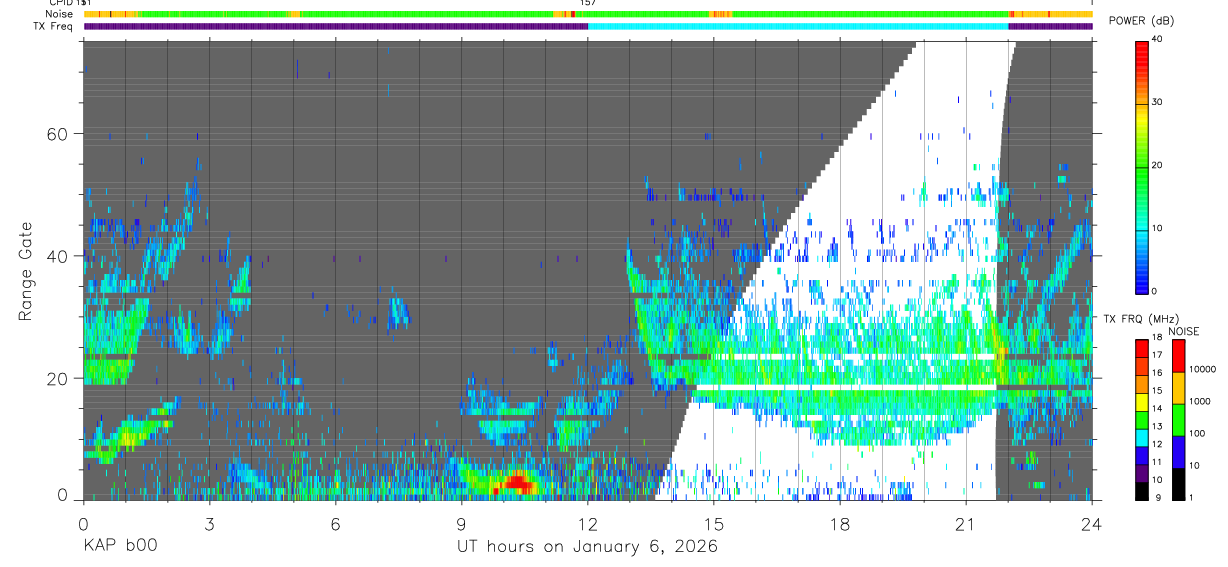Select the purple 10 MHz frequency swatch
1228x567 pixels.
[x=1141, y=474]
